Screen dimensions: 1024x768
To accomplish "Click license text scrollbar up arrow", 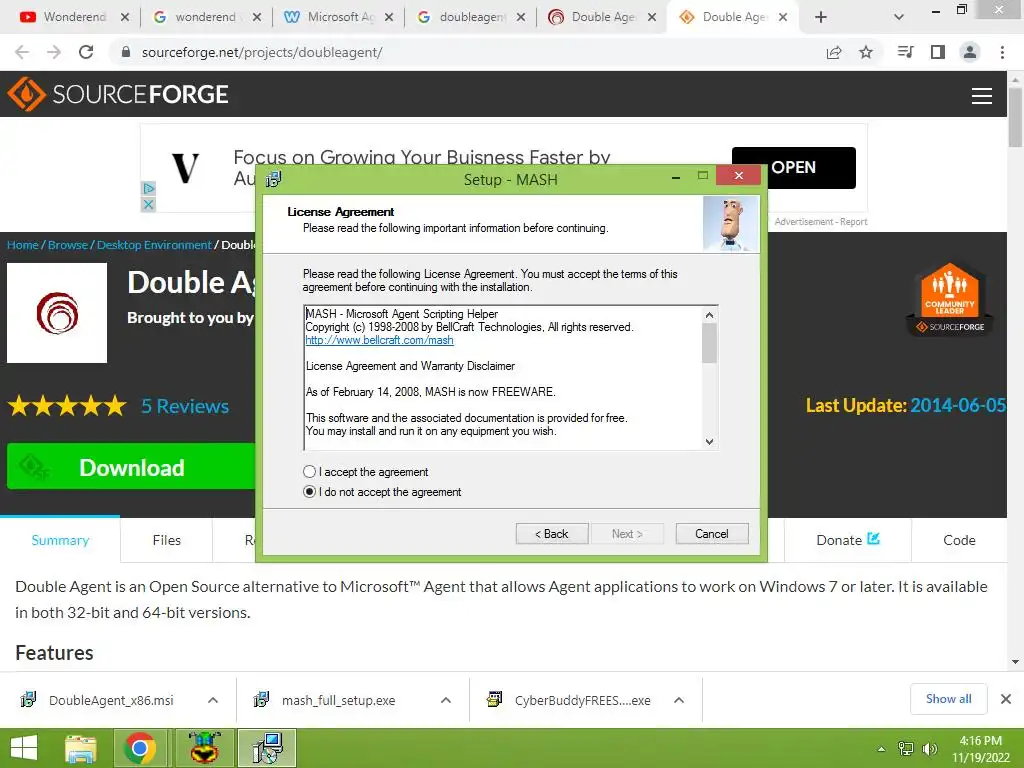I will point(709,315).
